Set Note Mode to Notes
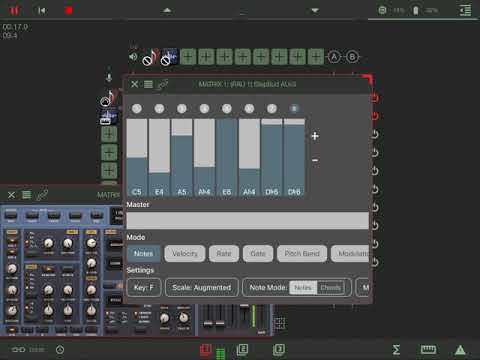The height and width of the screenshot is (360, 480). click(x=303, y=287)
